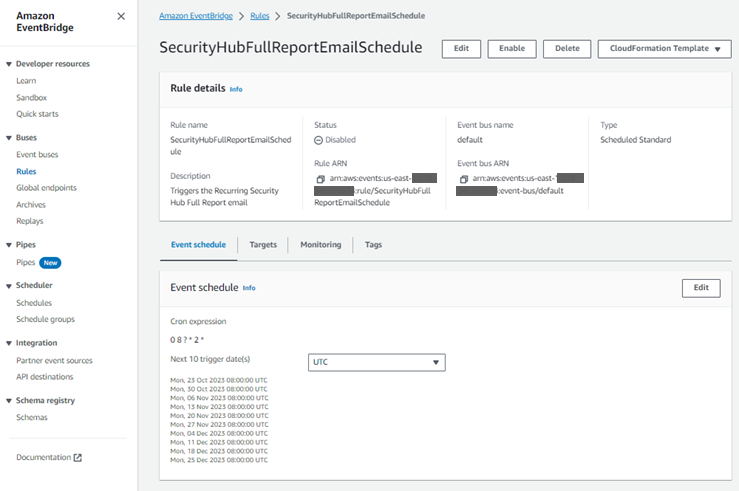This screenshot has width=739, height=491.
Task: Edit the Event schedule section
Action: (701, 288)
